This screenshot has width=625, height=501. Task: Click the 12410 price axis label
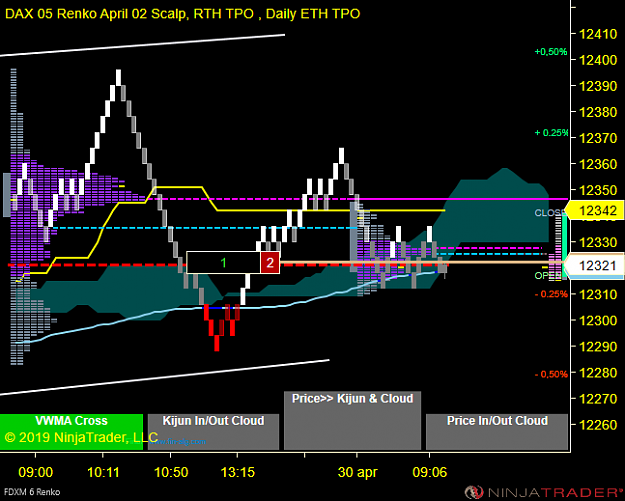coord(598,34)
